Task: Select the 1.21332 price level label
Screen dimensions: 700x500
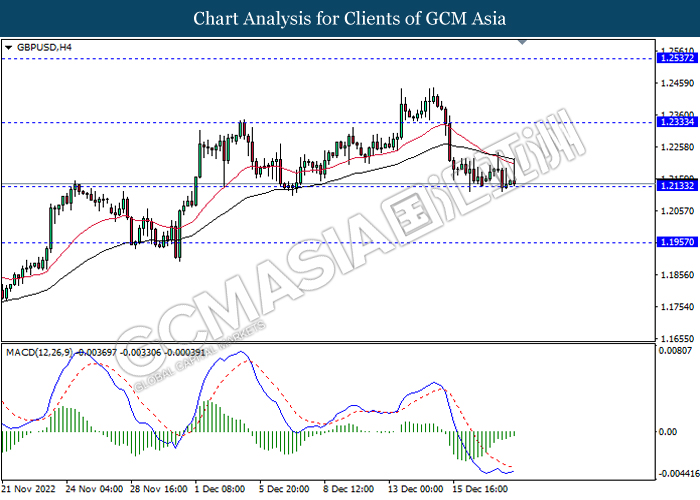Action: coord(677,186)
